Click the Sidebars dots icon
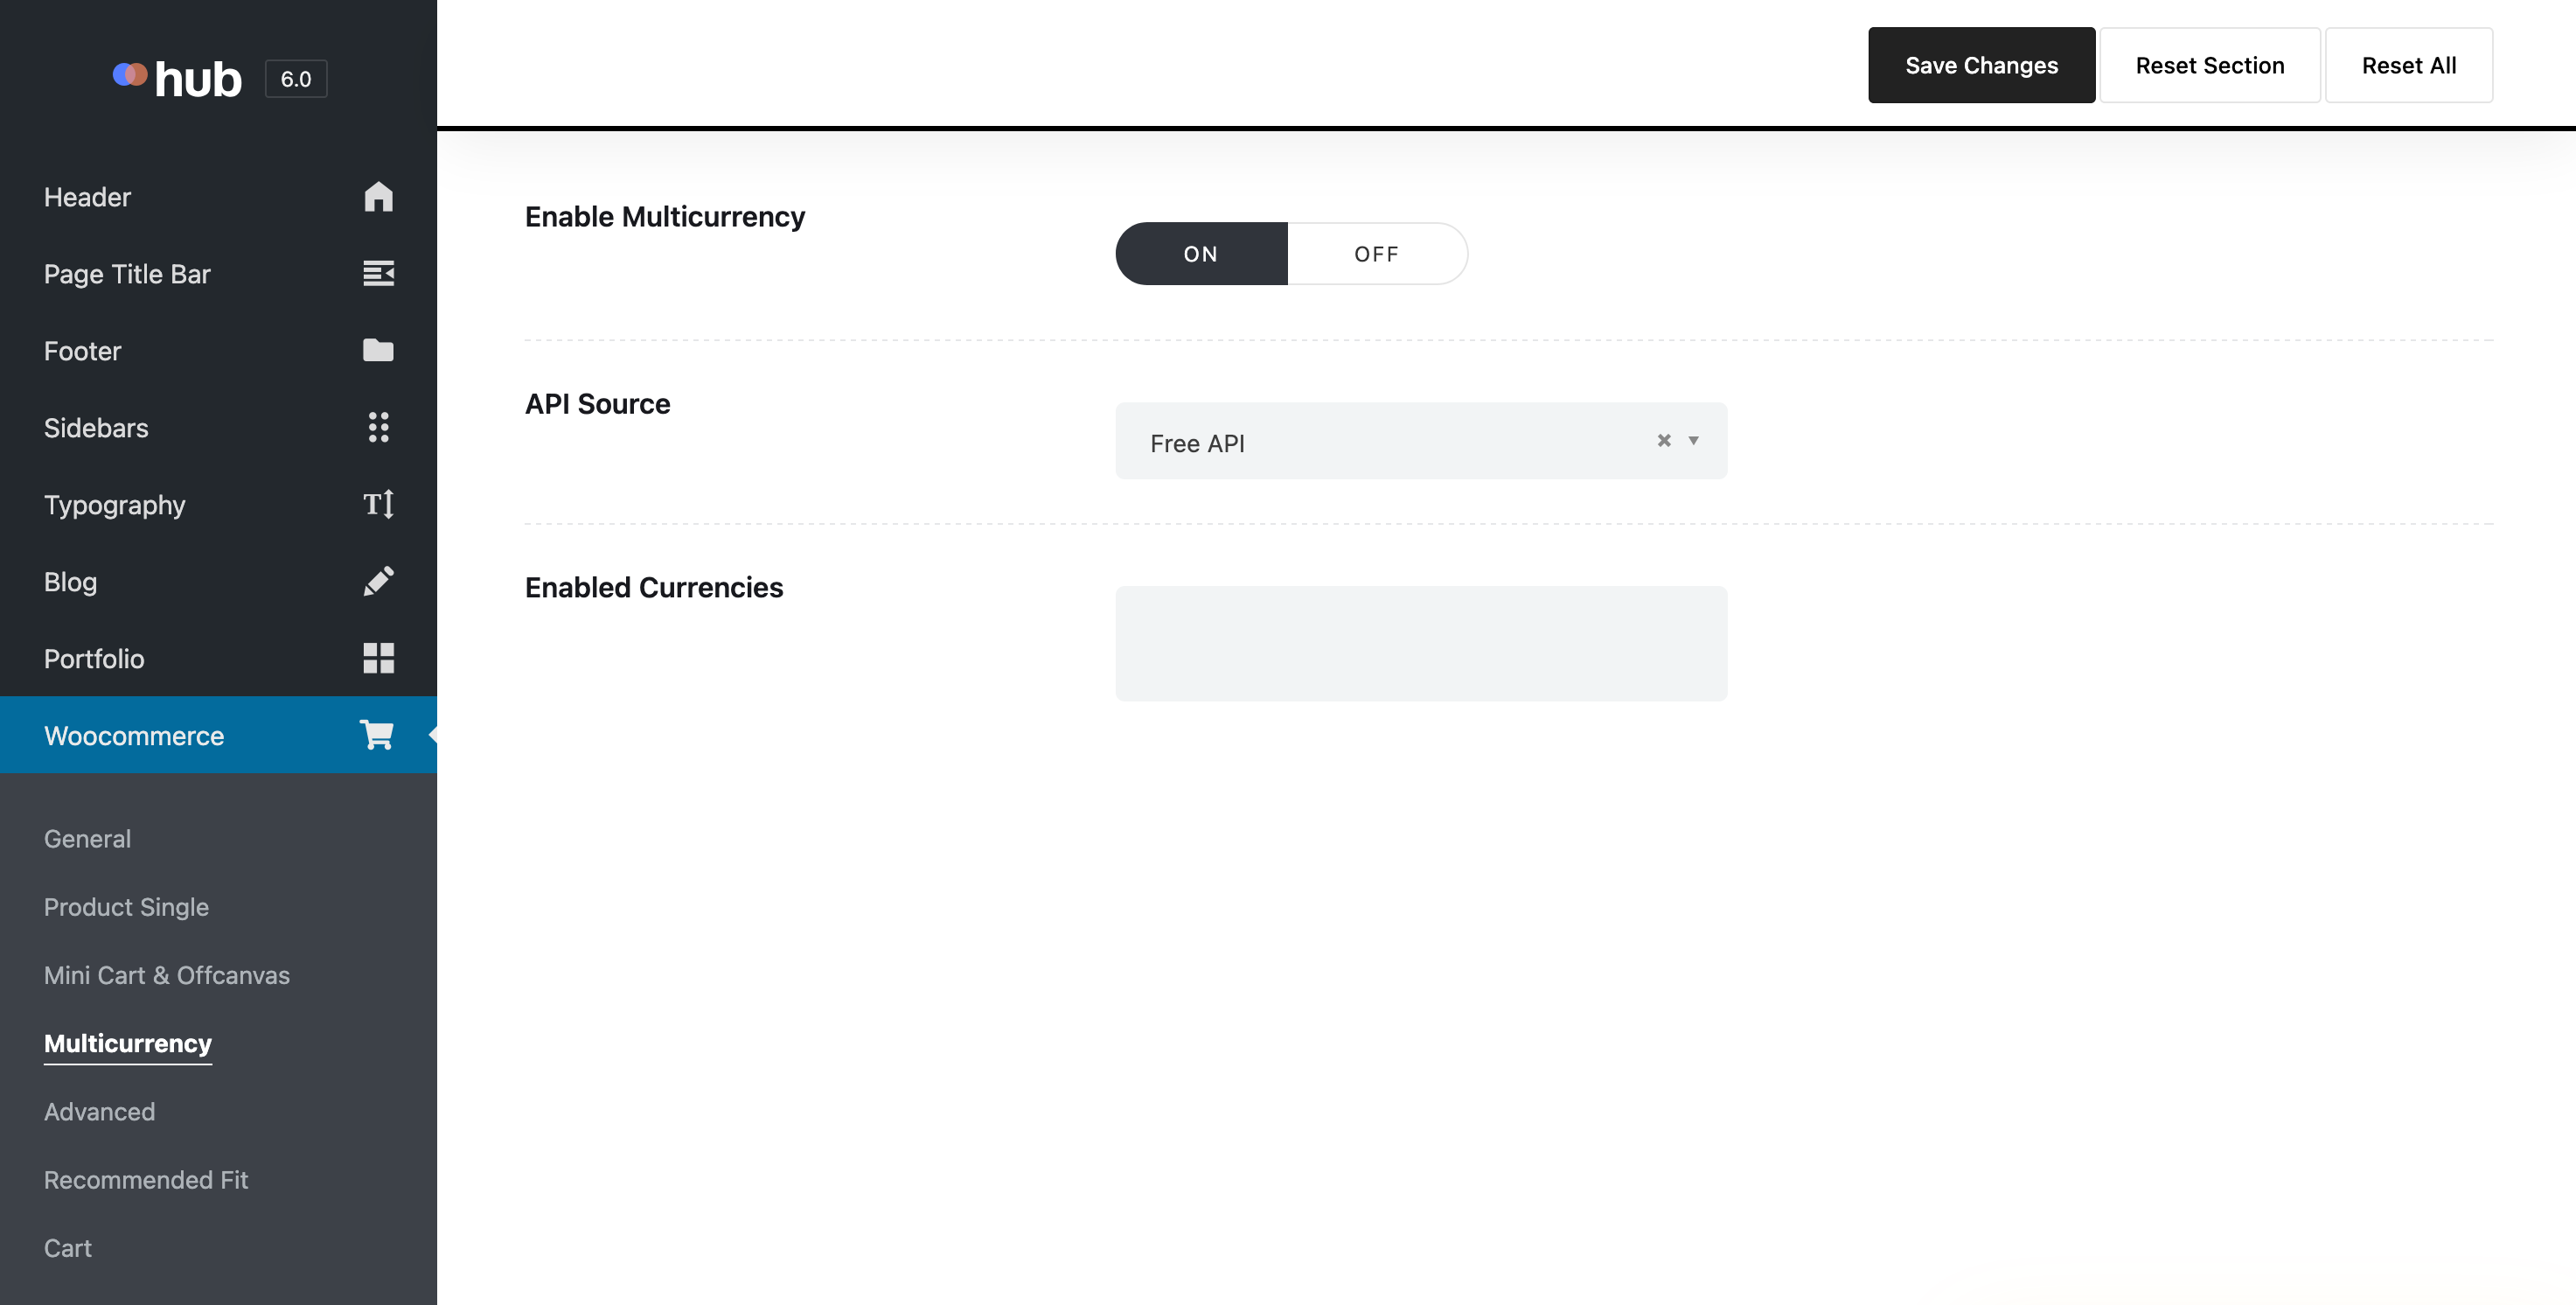Image resolution: width=2576 pixels, height=1305 pixels. (x=378, y=427)
